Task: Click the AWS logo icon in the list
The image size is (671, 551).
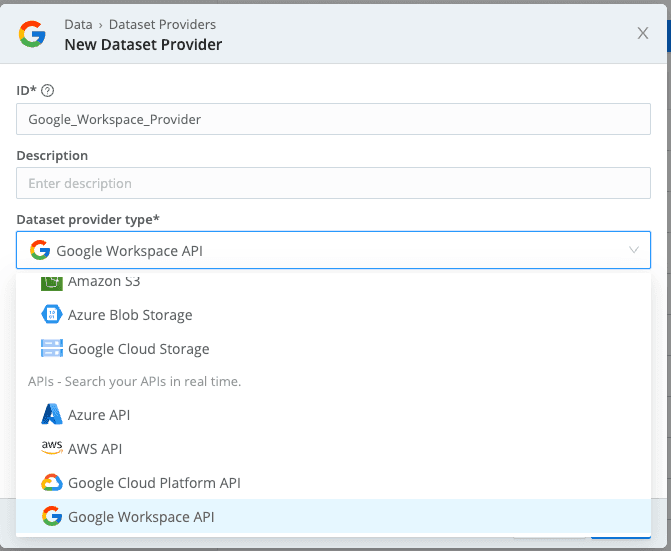Action: coord(52,449)
